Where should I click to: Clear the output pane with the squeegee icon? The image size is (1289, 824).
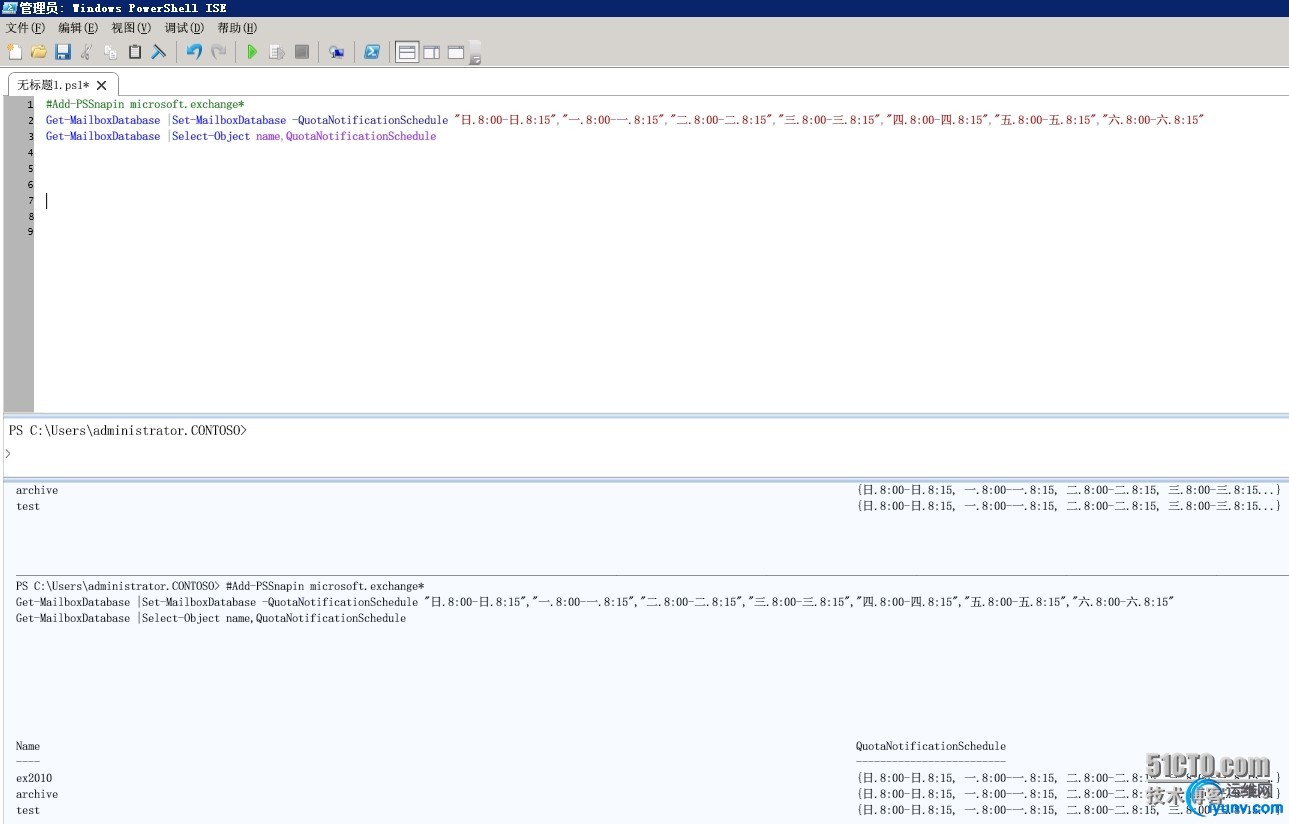pyautogui.click(x=159, y=52)
